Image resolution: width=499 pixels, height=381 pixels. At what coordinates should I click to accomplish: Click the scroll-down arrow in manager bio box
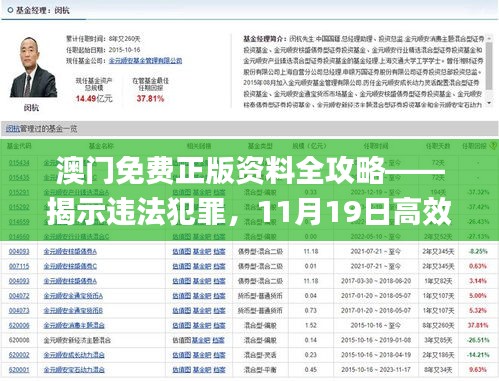point(489,103)
